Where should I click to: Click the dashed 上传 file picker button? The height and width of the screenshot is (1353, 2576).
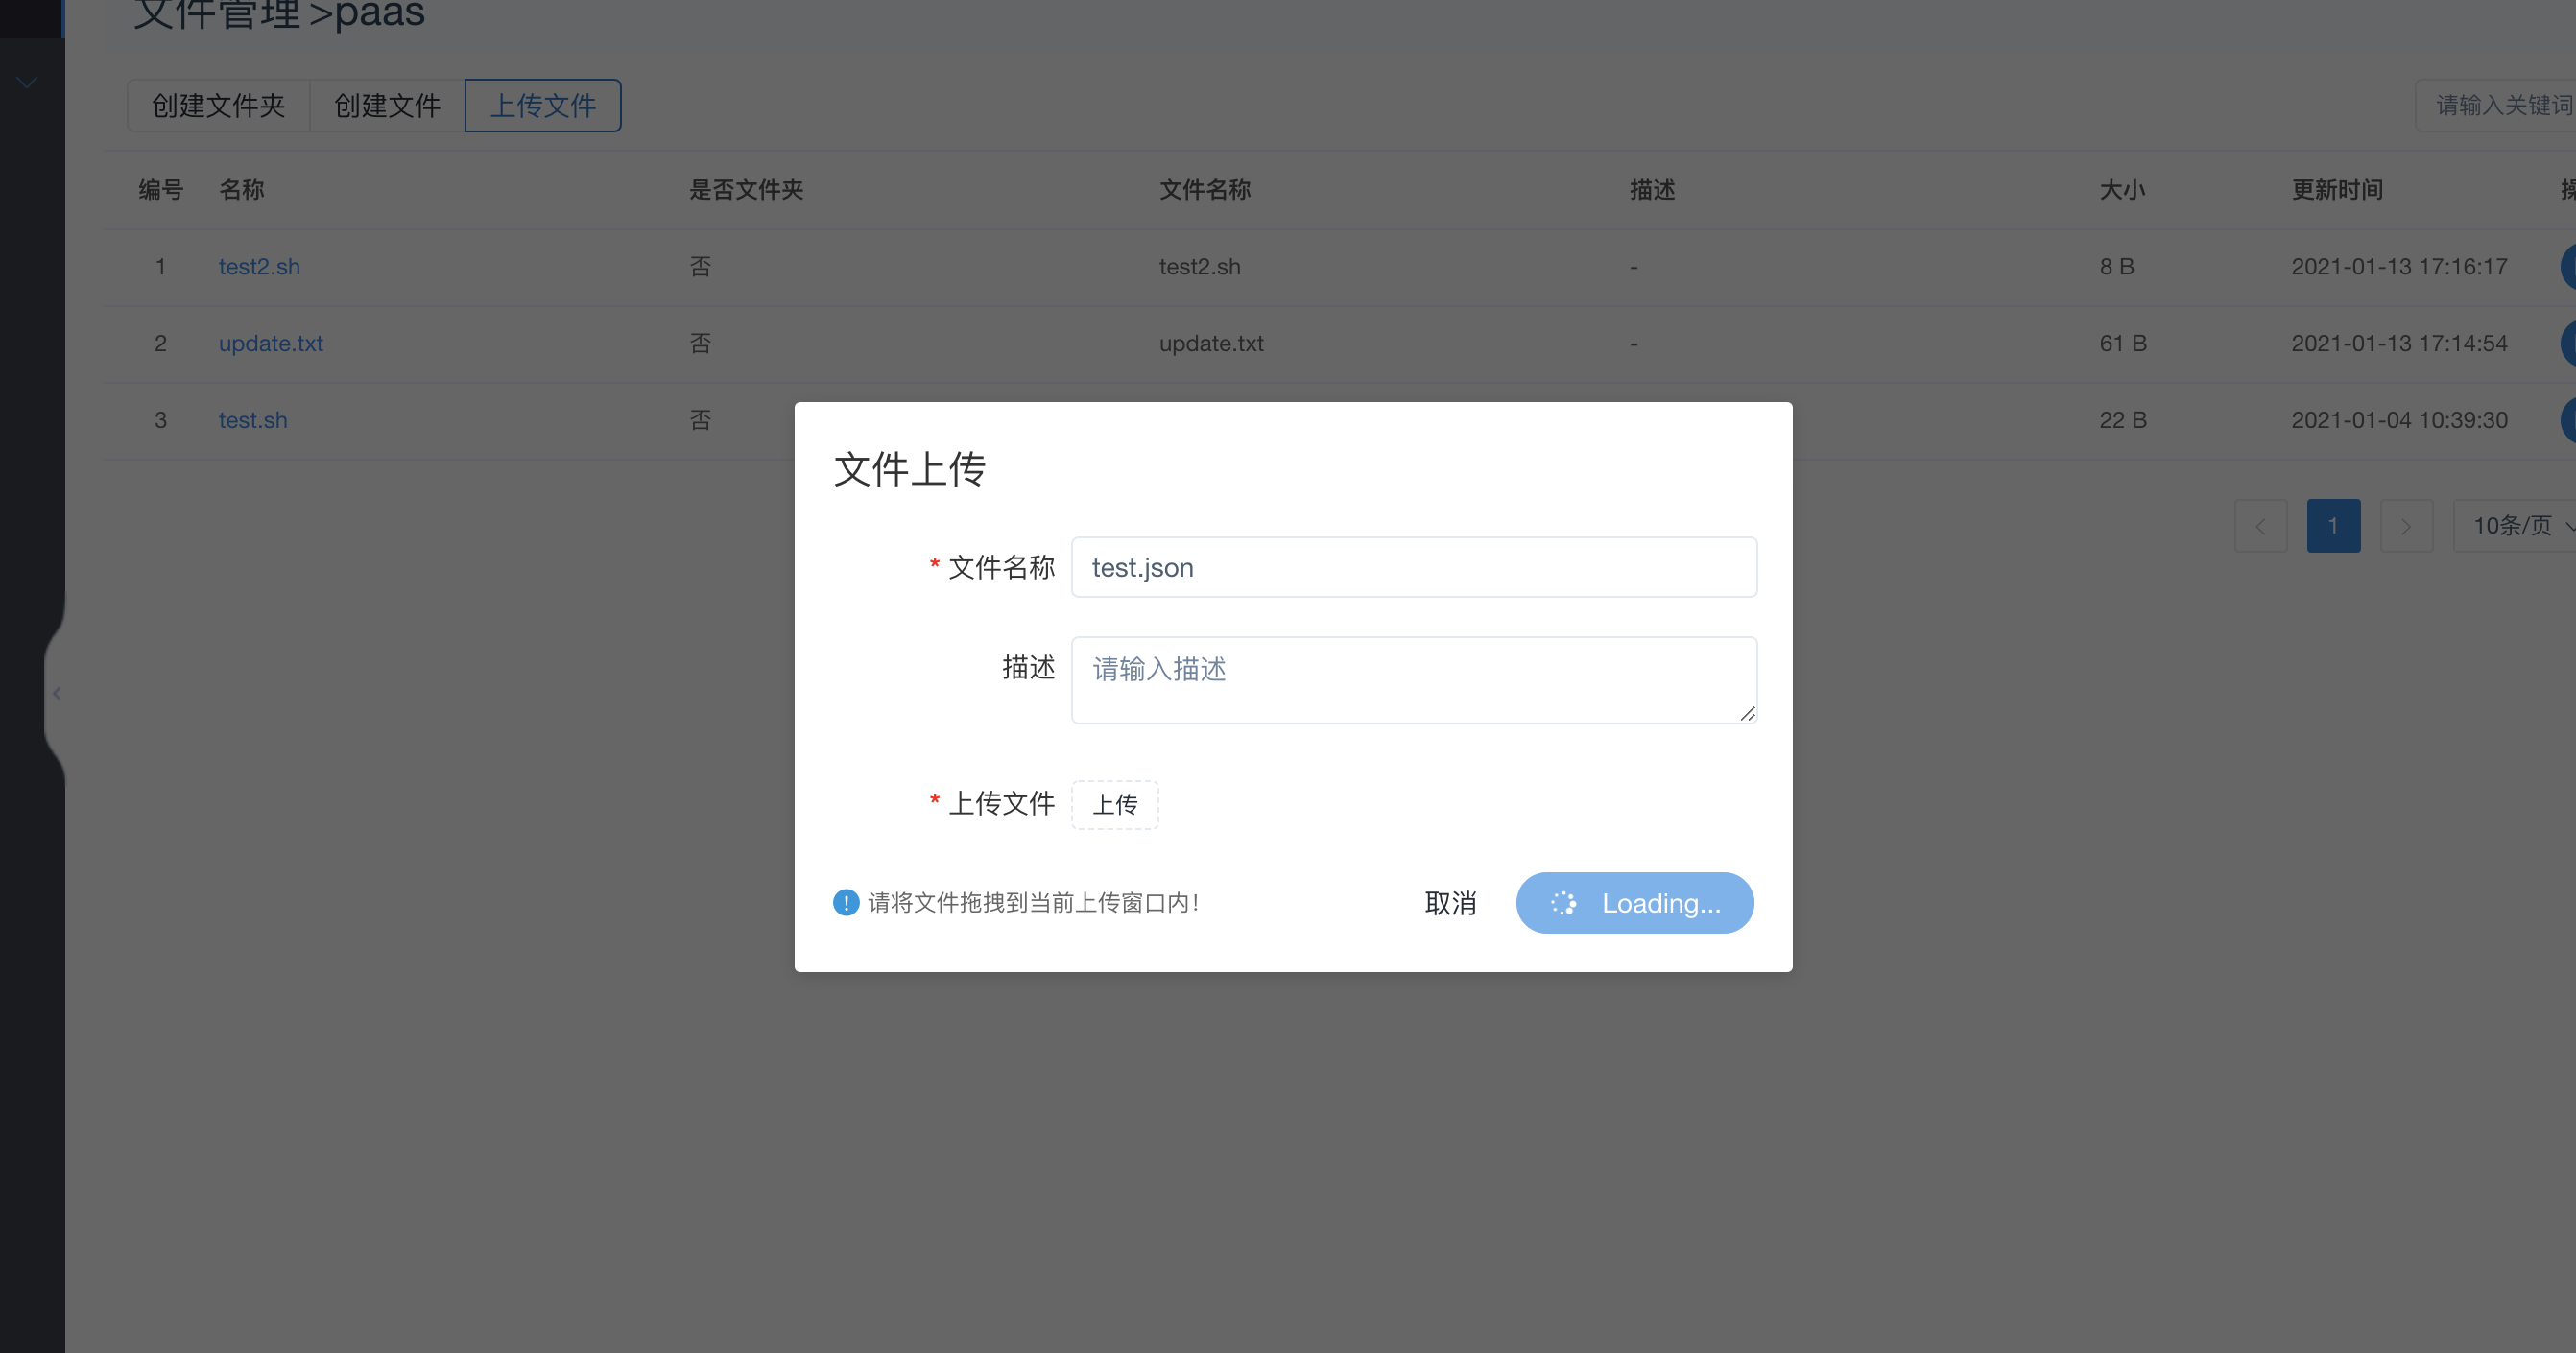[1115, 804]
